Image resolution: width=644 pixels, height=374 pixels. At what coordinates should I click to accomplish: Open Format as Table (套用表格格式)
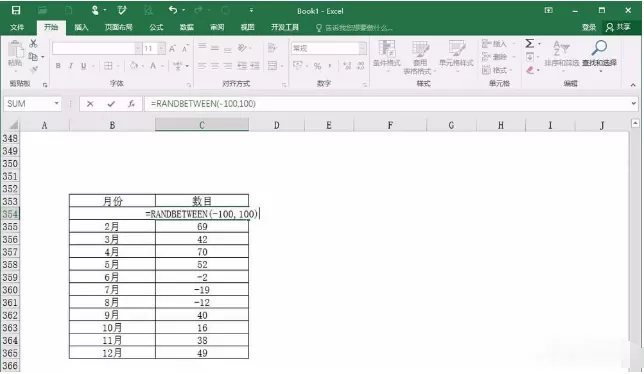[419, 57]
